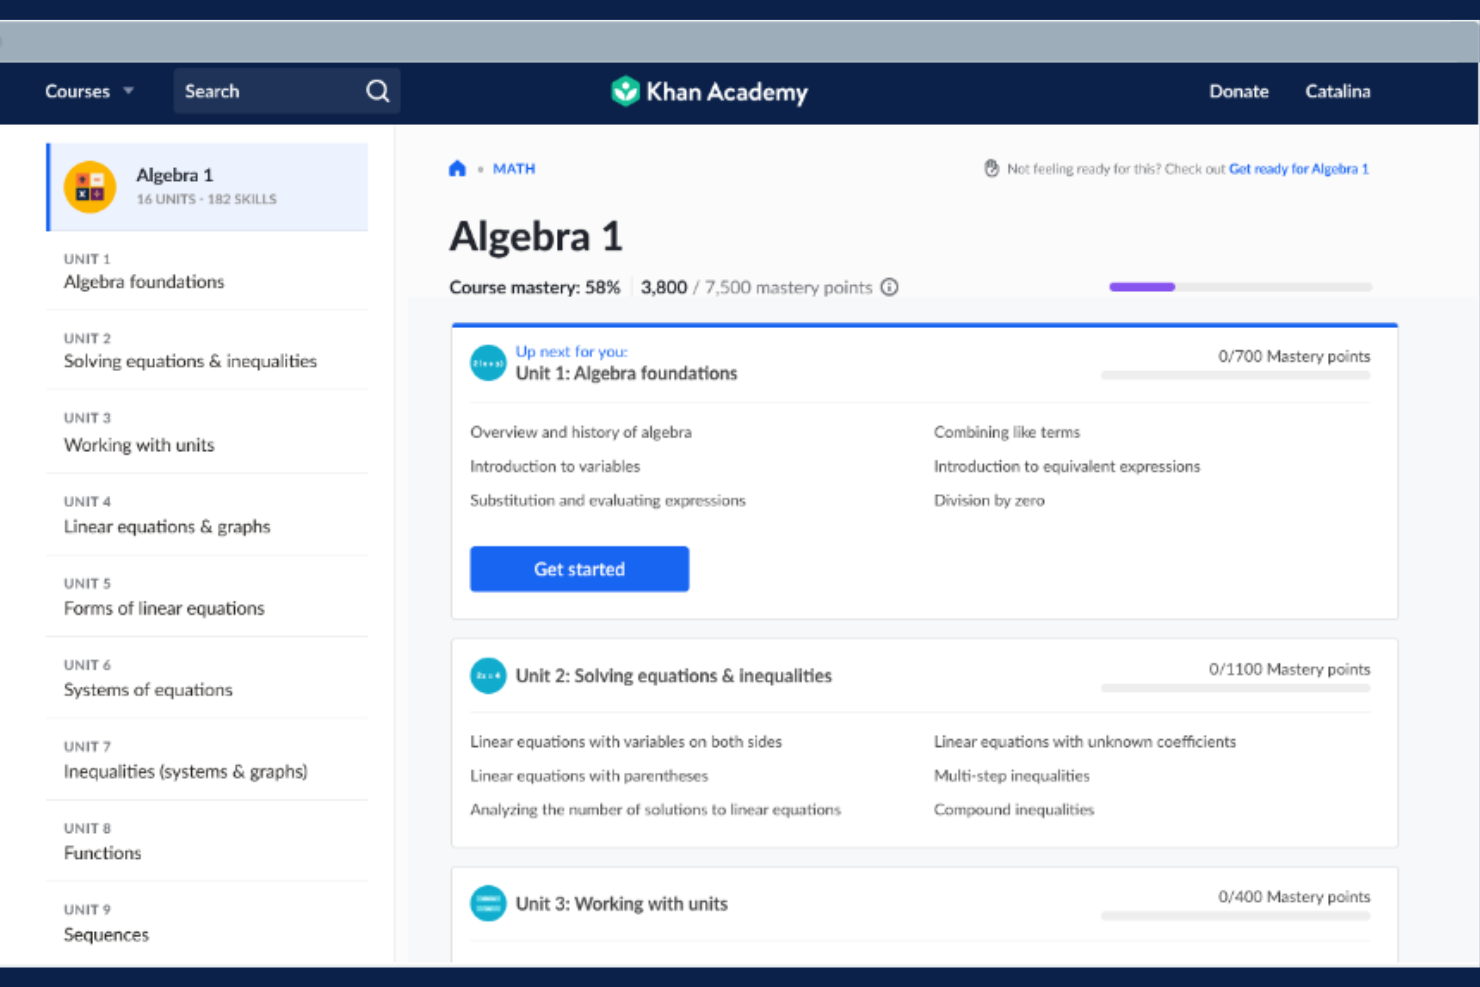Click the Courses dropdown arrow

coord(128,91)
